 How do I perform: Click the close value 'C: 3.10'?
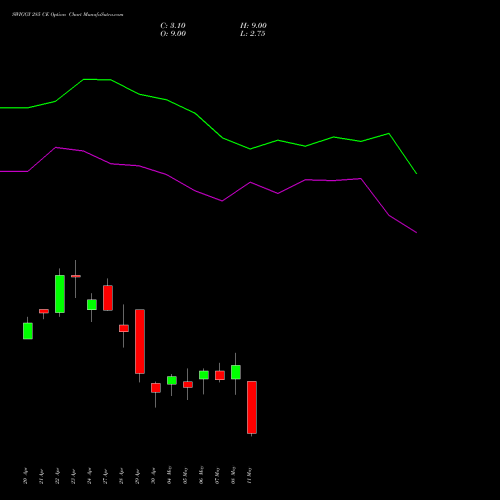pos(173,26)
